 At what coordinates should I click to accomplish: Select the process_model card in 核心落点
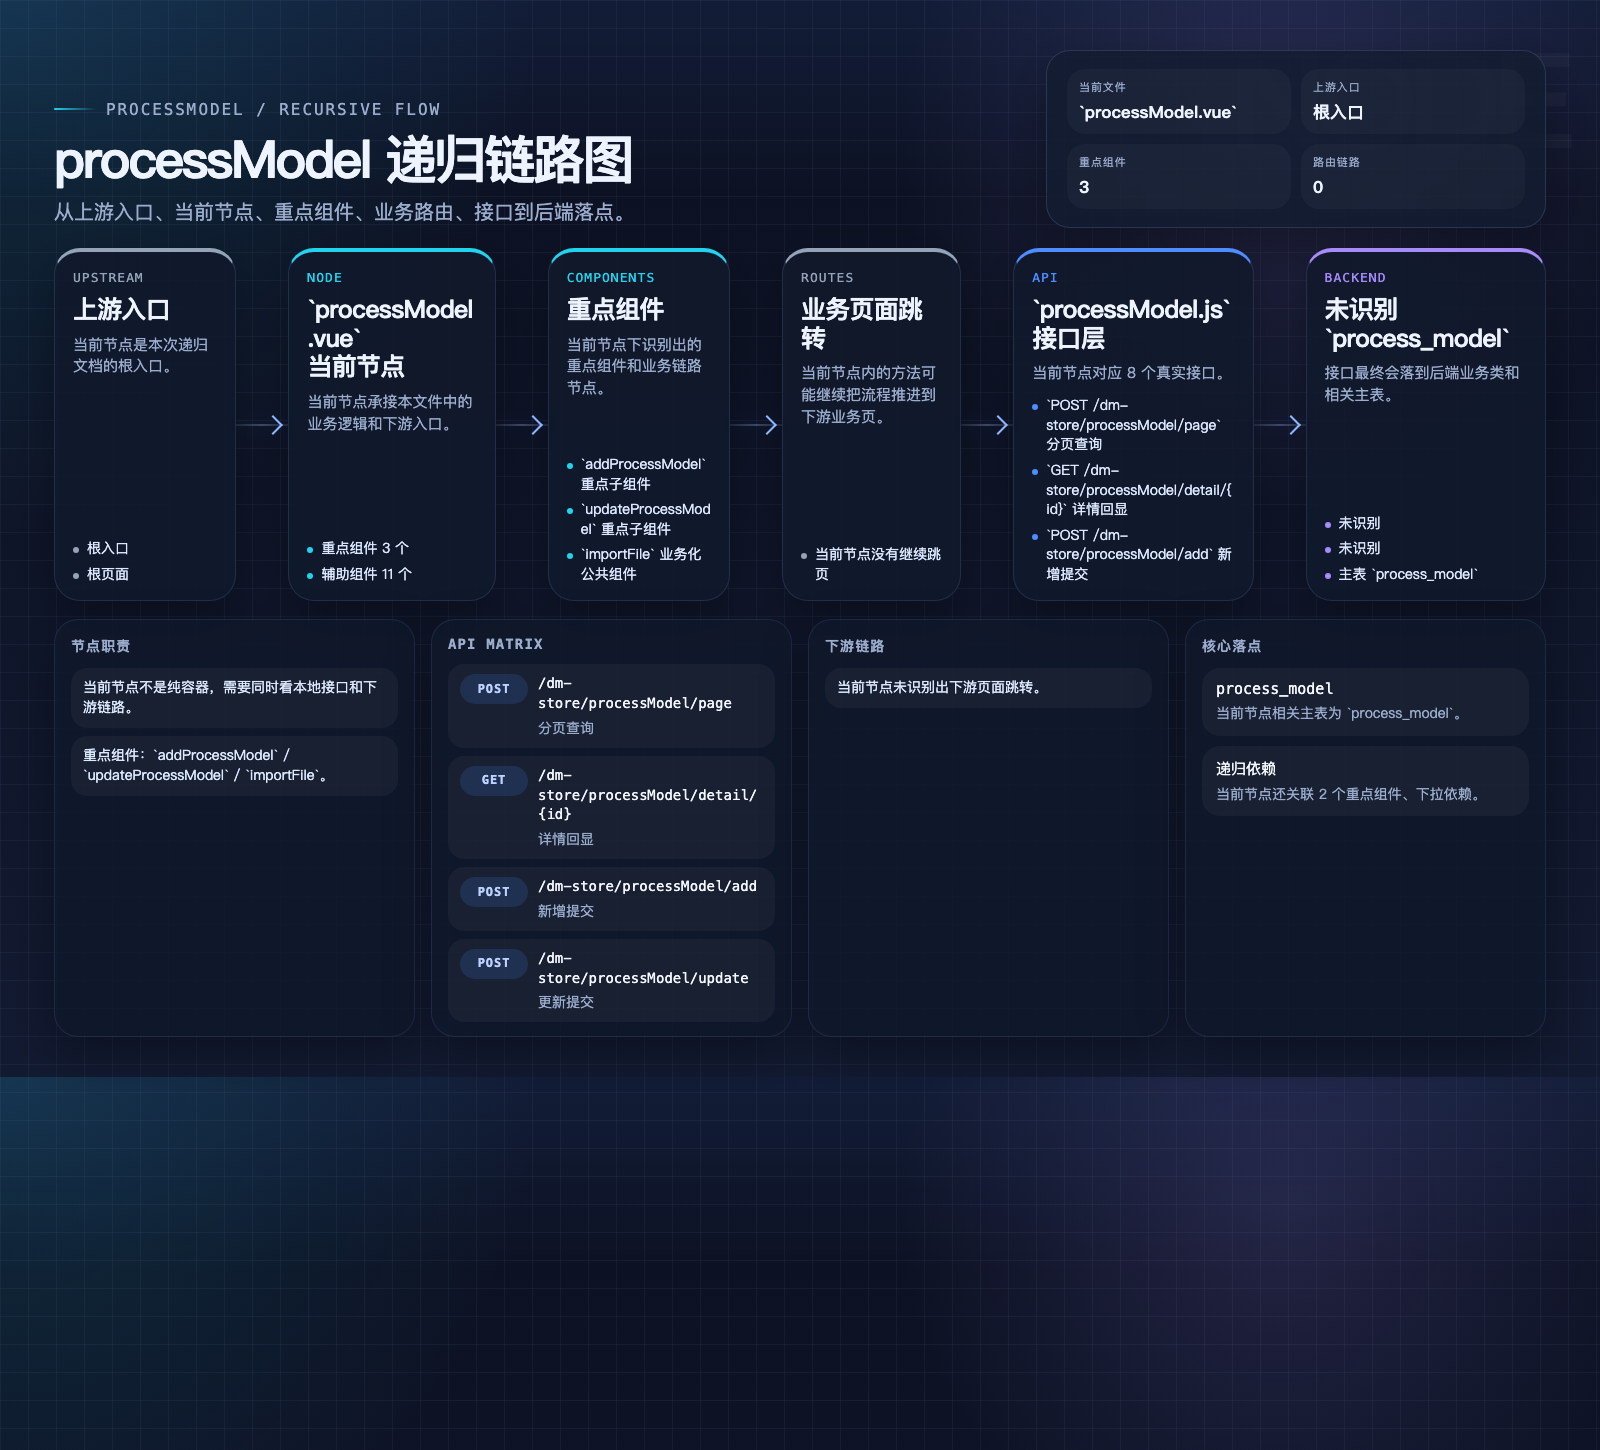tap(1365, 702)
